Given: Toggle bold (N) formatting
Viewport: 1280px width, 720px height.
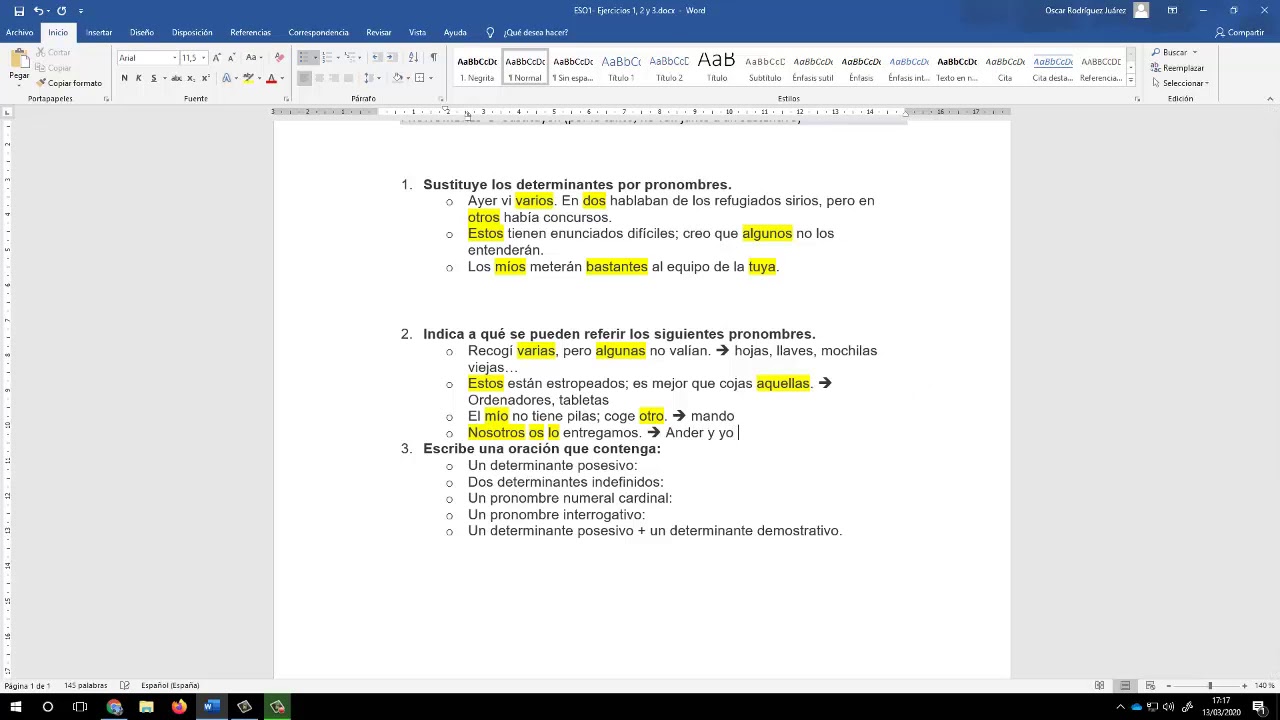Looking at the screenshot, I should click(124, 78).
